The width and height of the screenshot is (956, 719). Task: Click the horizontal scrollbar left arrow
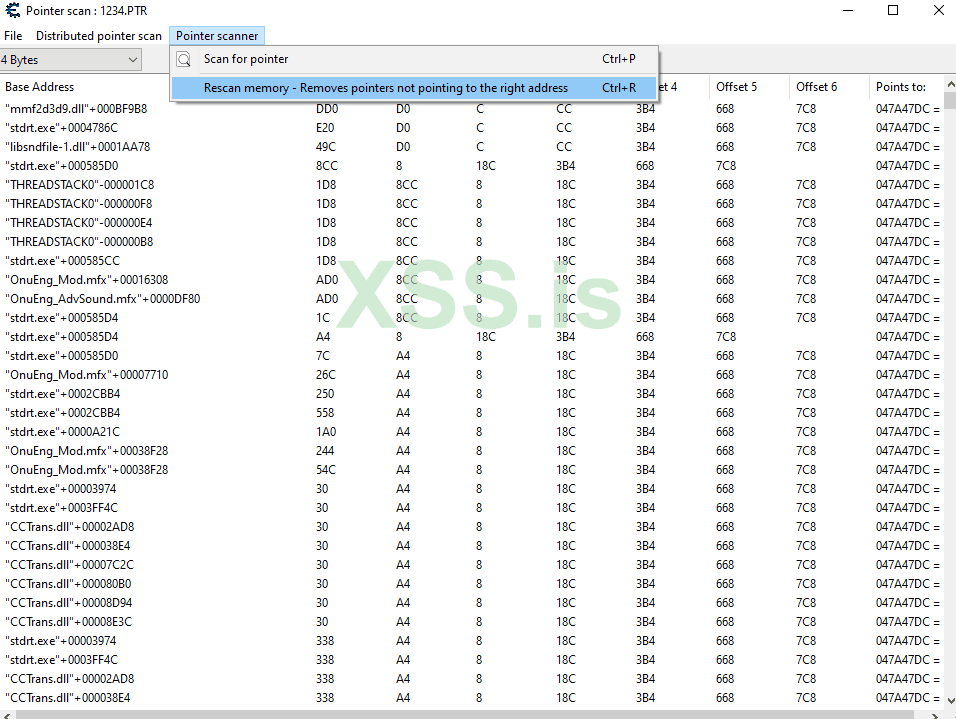point(6,715)
